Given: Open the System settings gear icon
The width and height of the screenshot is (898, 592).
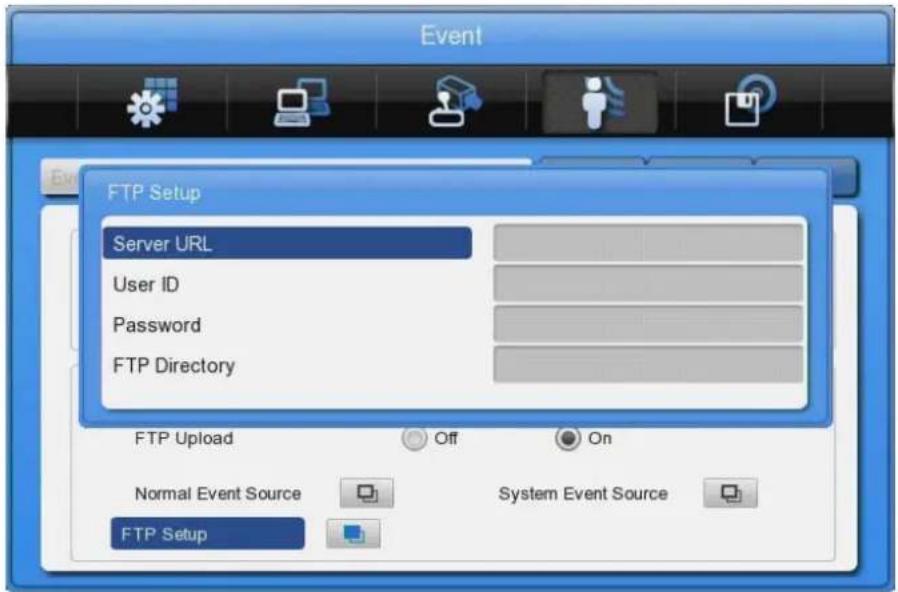Looking at the screenshot, I should 152,102.
